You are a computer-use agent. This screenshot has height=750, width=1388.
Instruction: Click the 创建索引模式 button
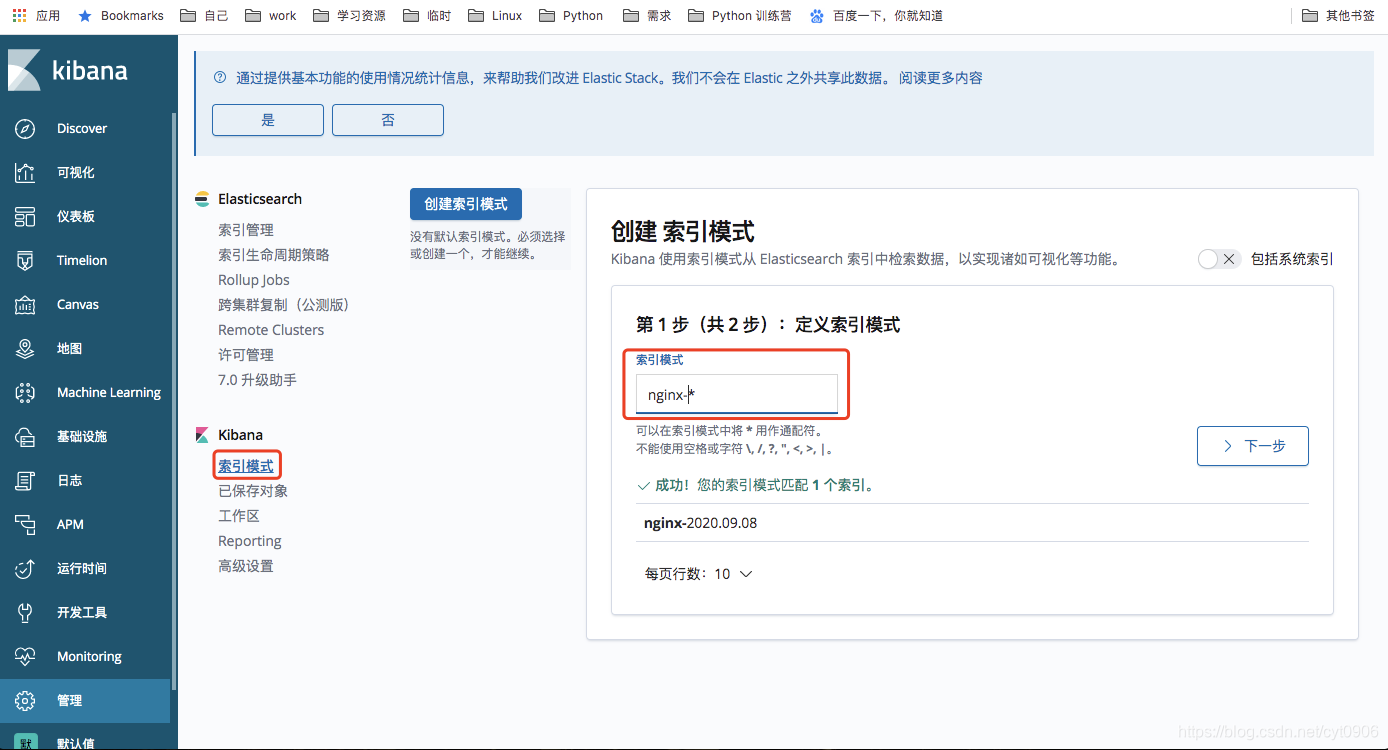(x=466, y=204)
